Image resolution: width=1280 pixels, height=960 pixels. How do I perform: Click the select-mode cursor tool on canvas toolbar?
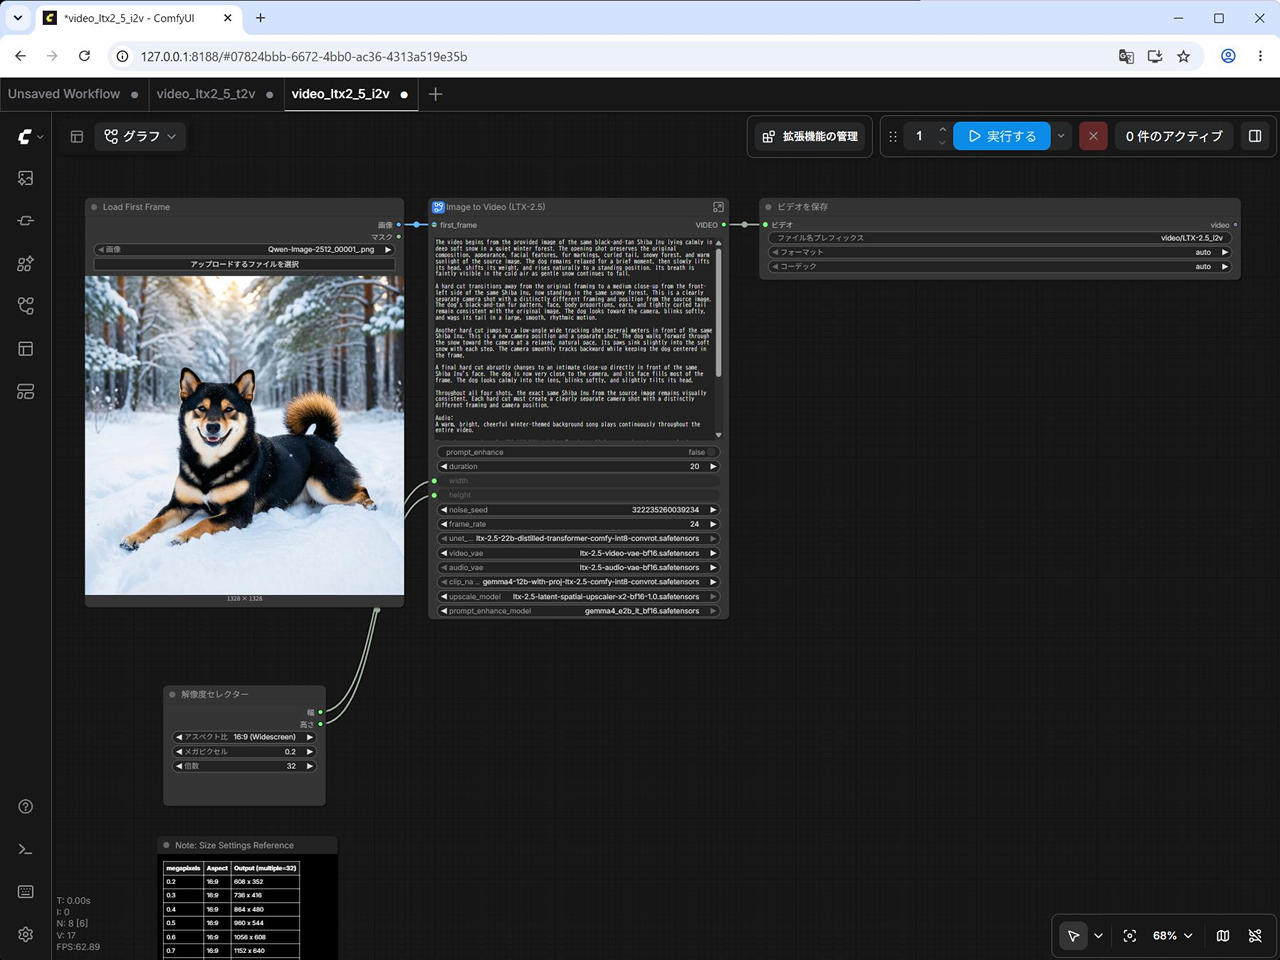coord(1073,936)
